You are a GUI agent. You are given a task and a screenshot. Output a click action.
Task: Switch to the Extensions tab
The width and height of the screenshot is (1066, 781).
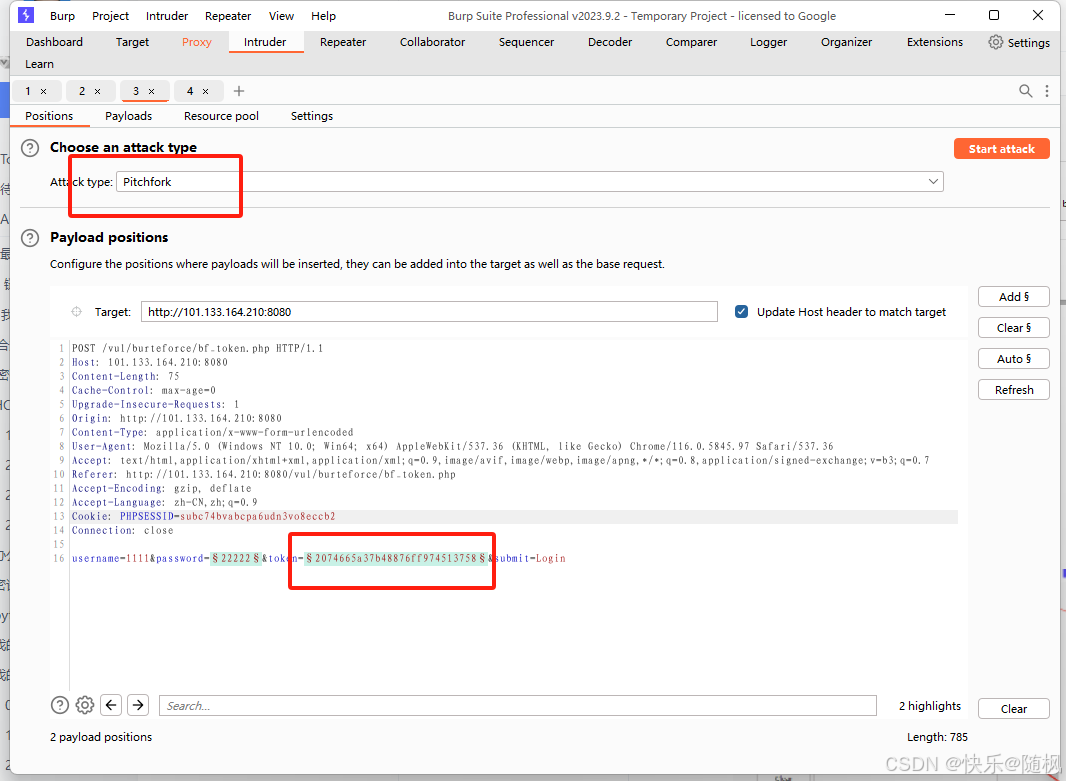935,42
